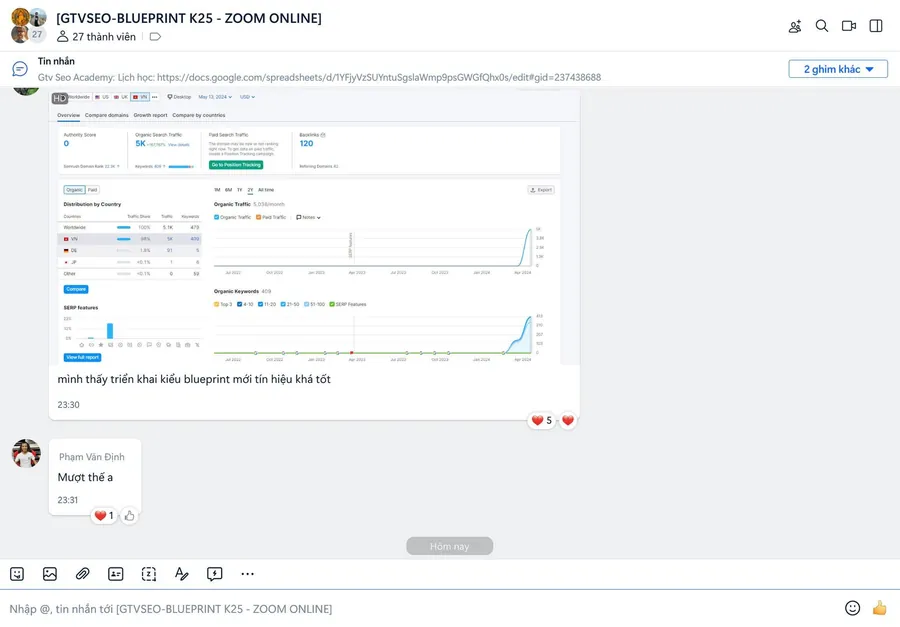Click the 23:30 message timestamp
The image size is (900, 627).
tap(68, 405)
